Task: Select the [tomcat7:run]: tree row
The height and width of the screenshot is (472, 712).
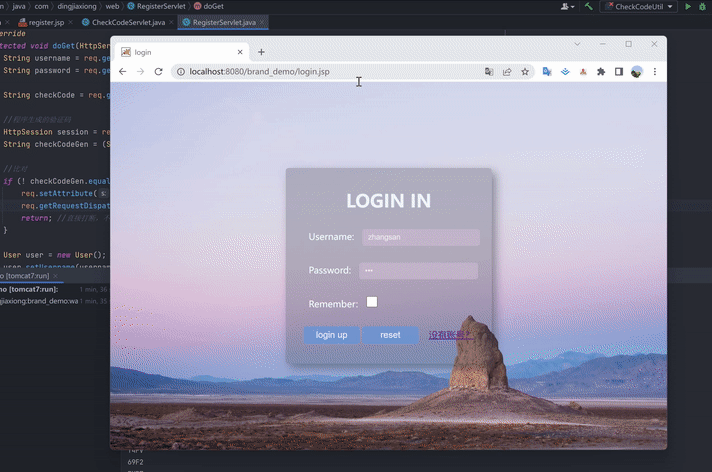Action: point(54,289)
